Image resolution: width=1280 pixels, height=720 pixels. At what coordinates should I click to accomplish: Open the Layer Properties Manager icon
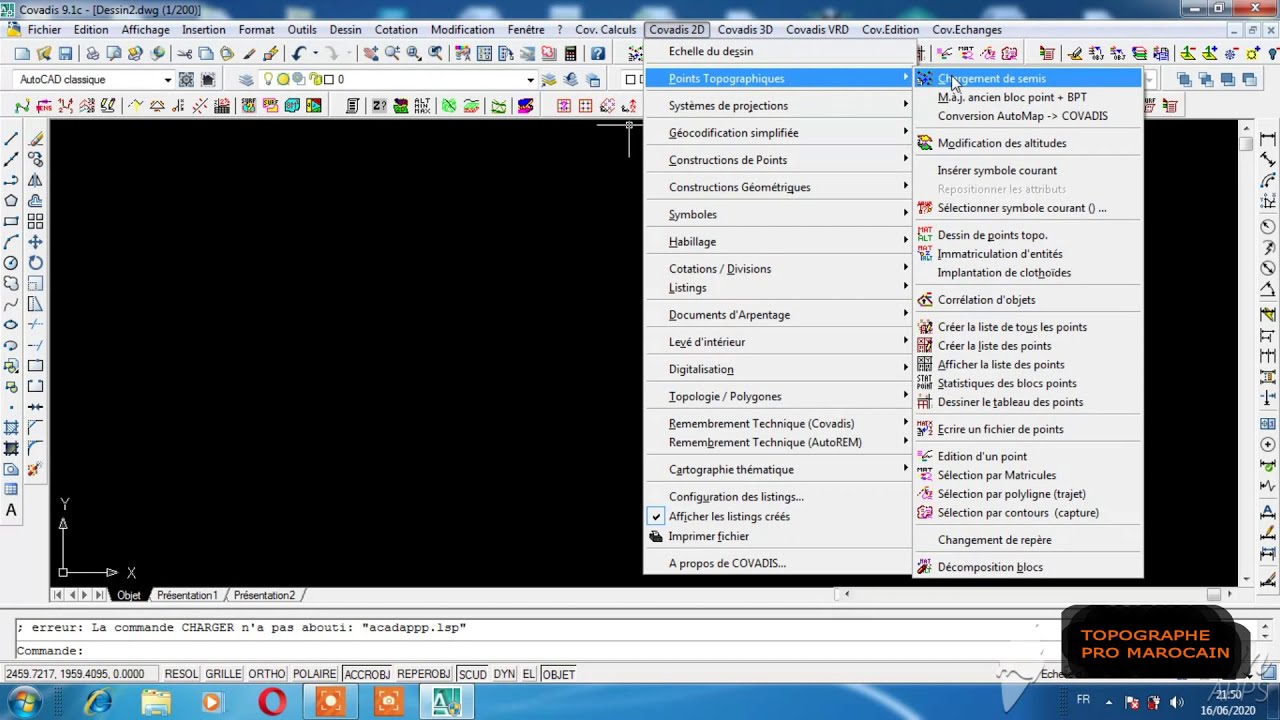pos(246,80)
